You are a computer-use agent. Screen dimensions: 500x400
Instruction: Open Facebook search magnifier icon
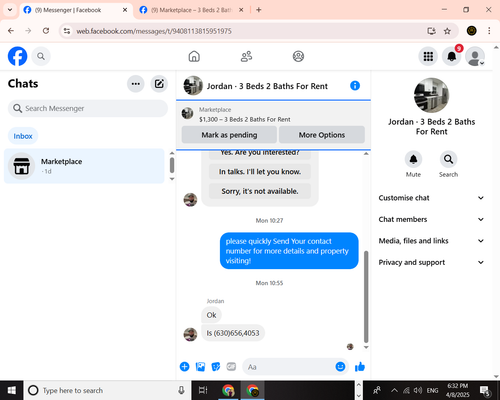[x=41, y=56]
